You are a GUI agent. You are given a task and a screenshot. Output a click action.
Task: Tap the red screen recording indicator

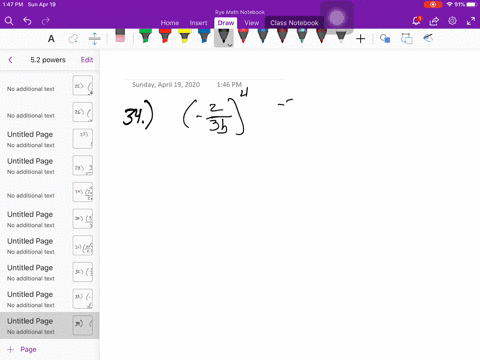coord(433,5)
